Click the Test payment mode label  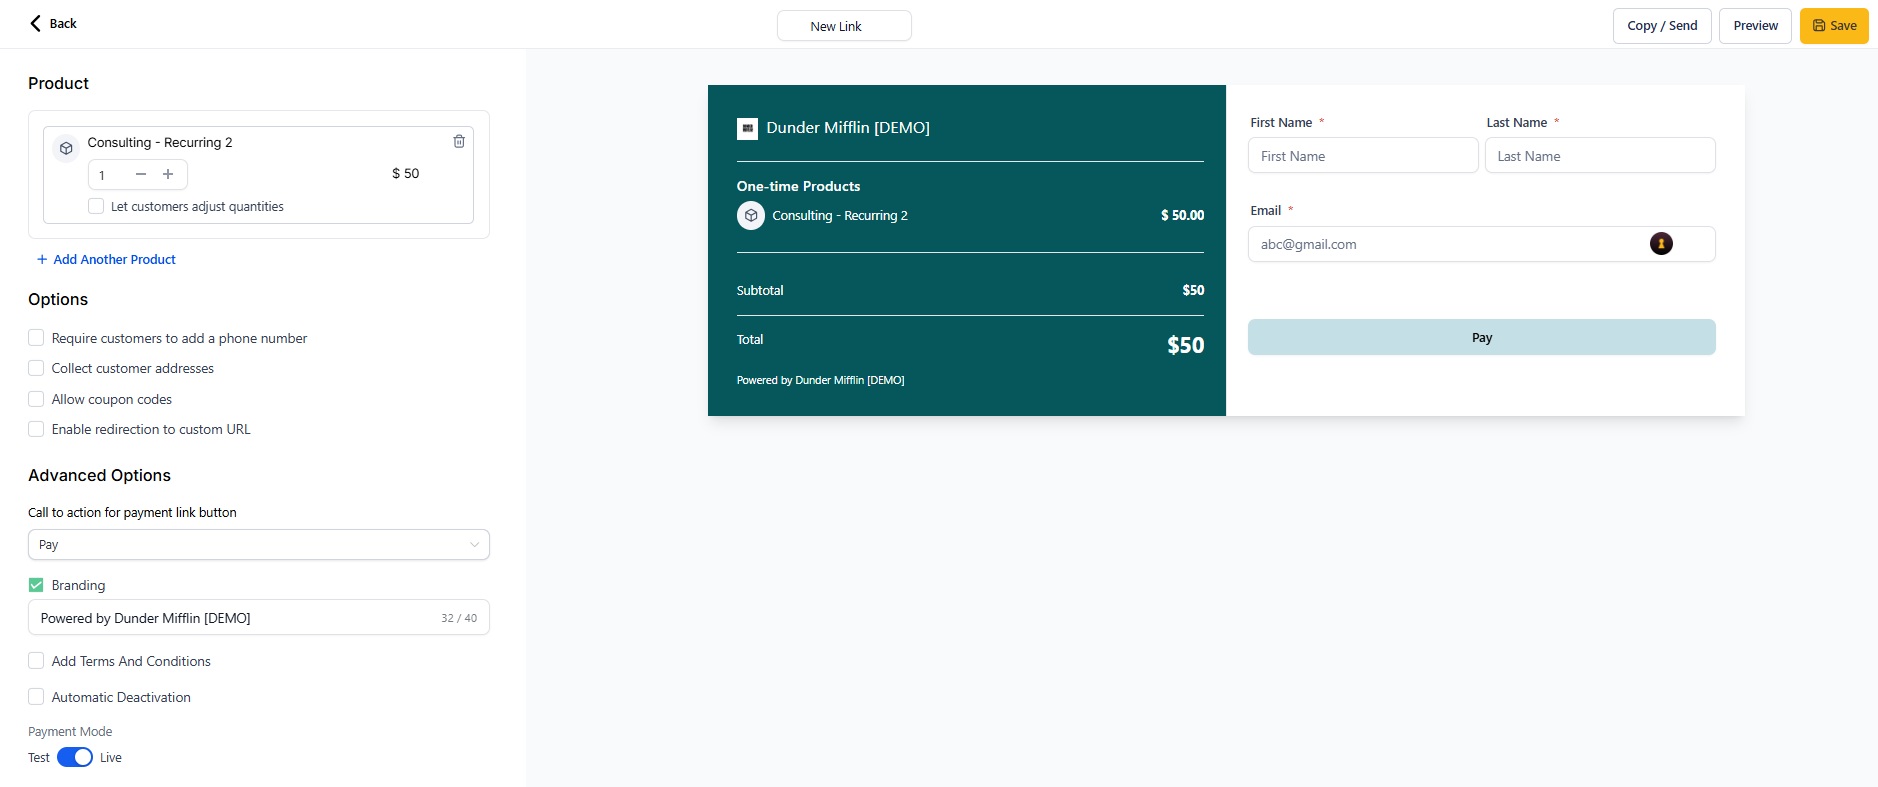[x=39, y=757]
